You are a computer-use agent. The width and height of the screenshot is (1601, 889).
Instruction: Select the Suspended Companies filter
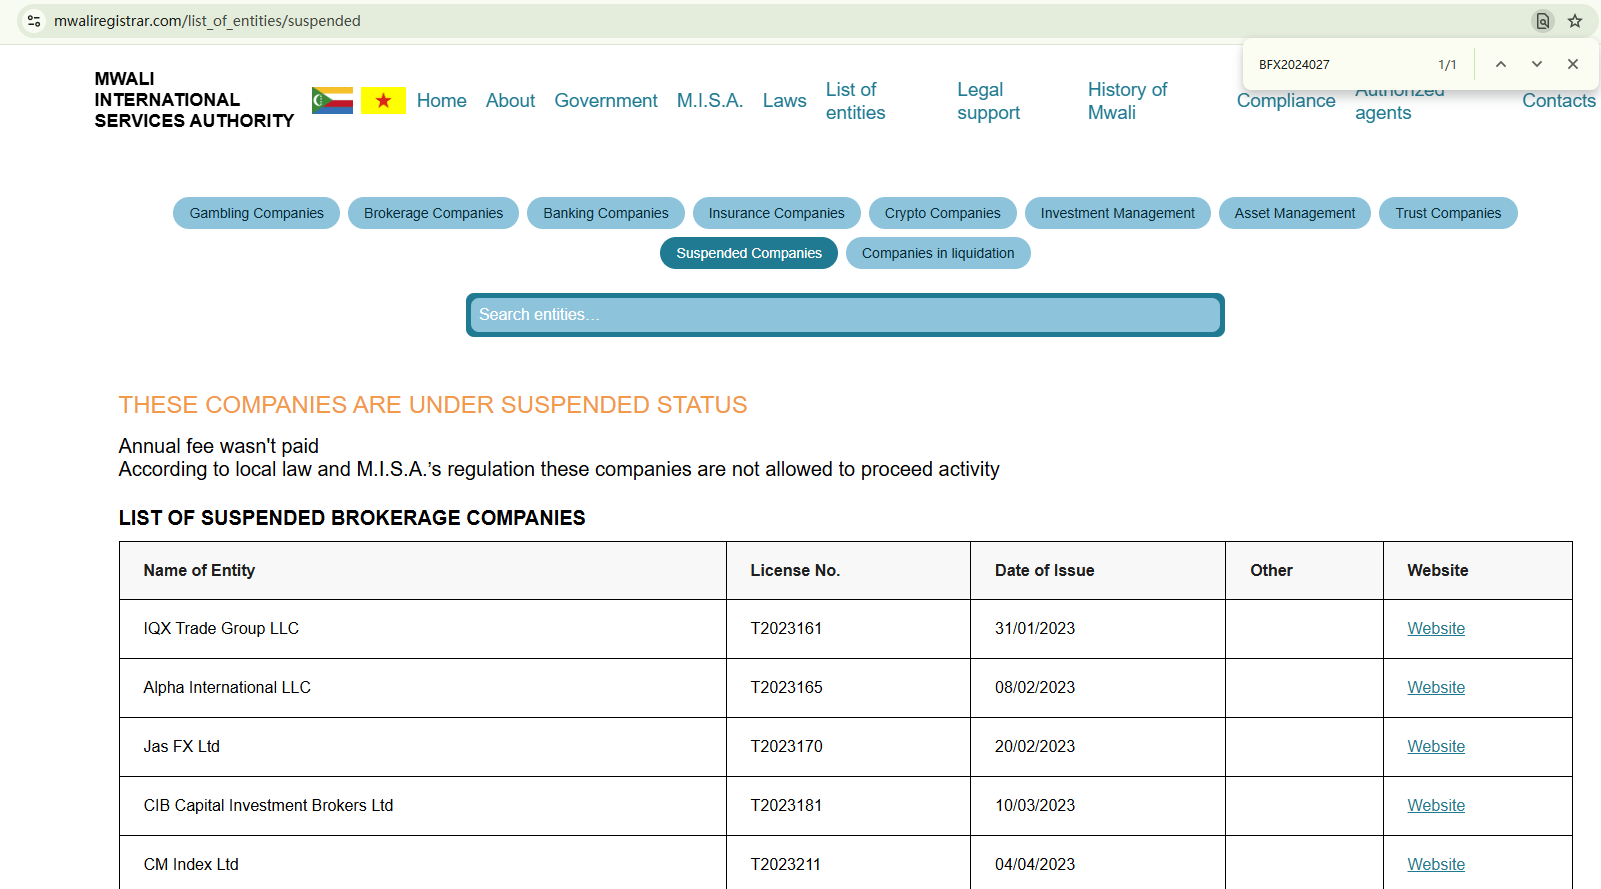(748, 253)
